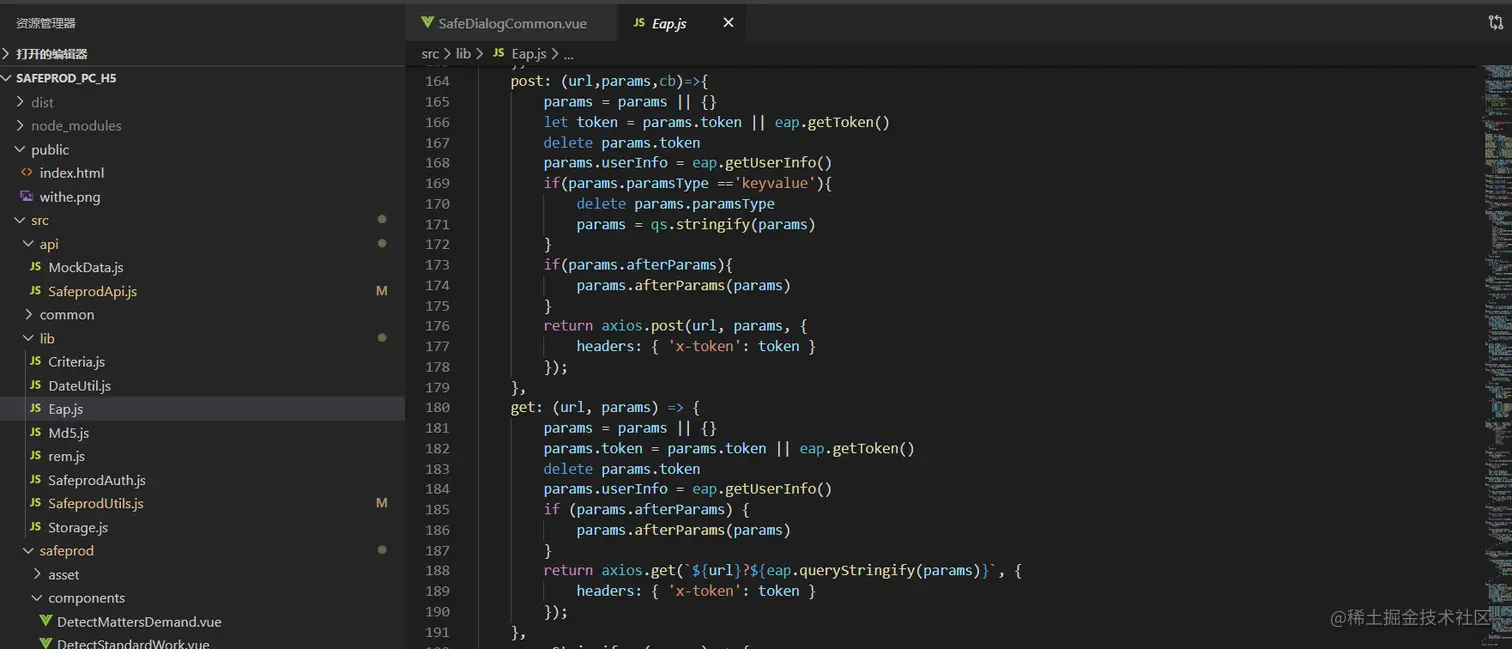
Task: Collapse the safeprod folder
Action: pyautogui.click(x=202, y=551)
